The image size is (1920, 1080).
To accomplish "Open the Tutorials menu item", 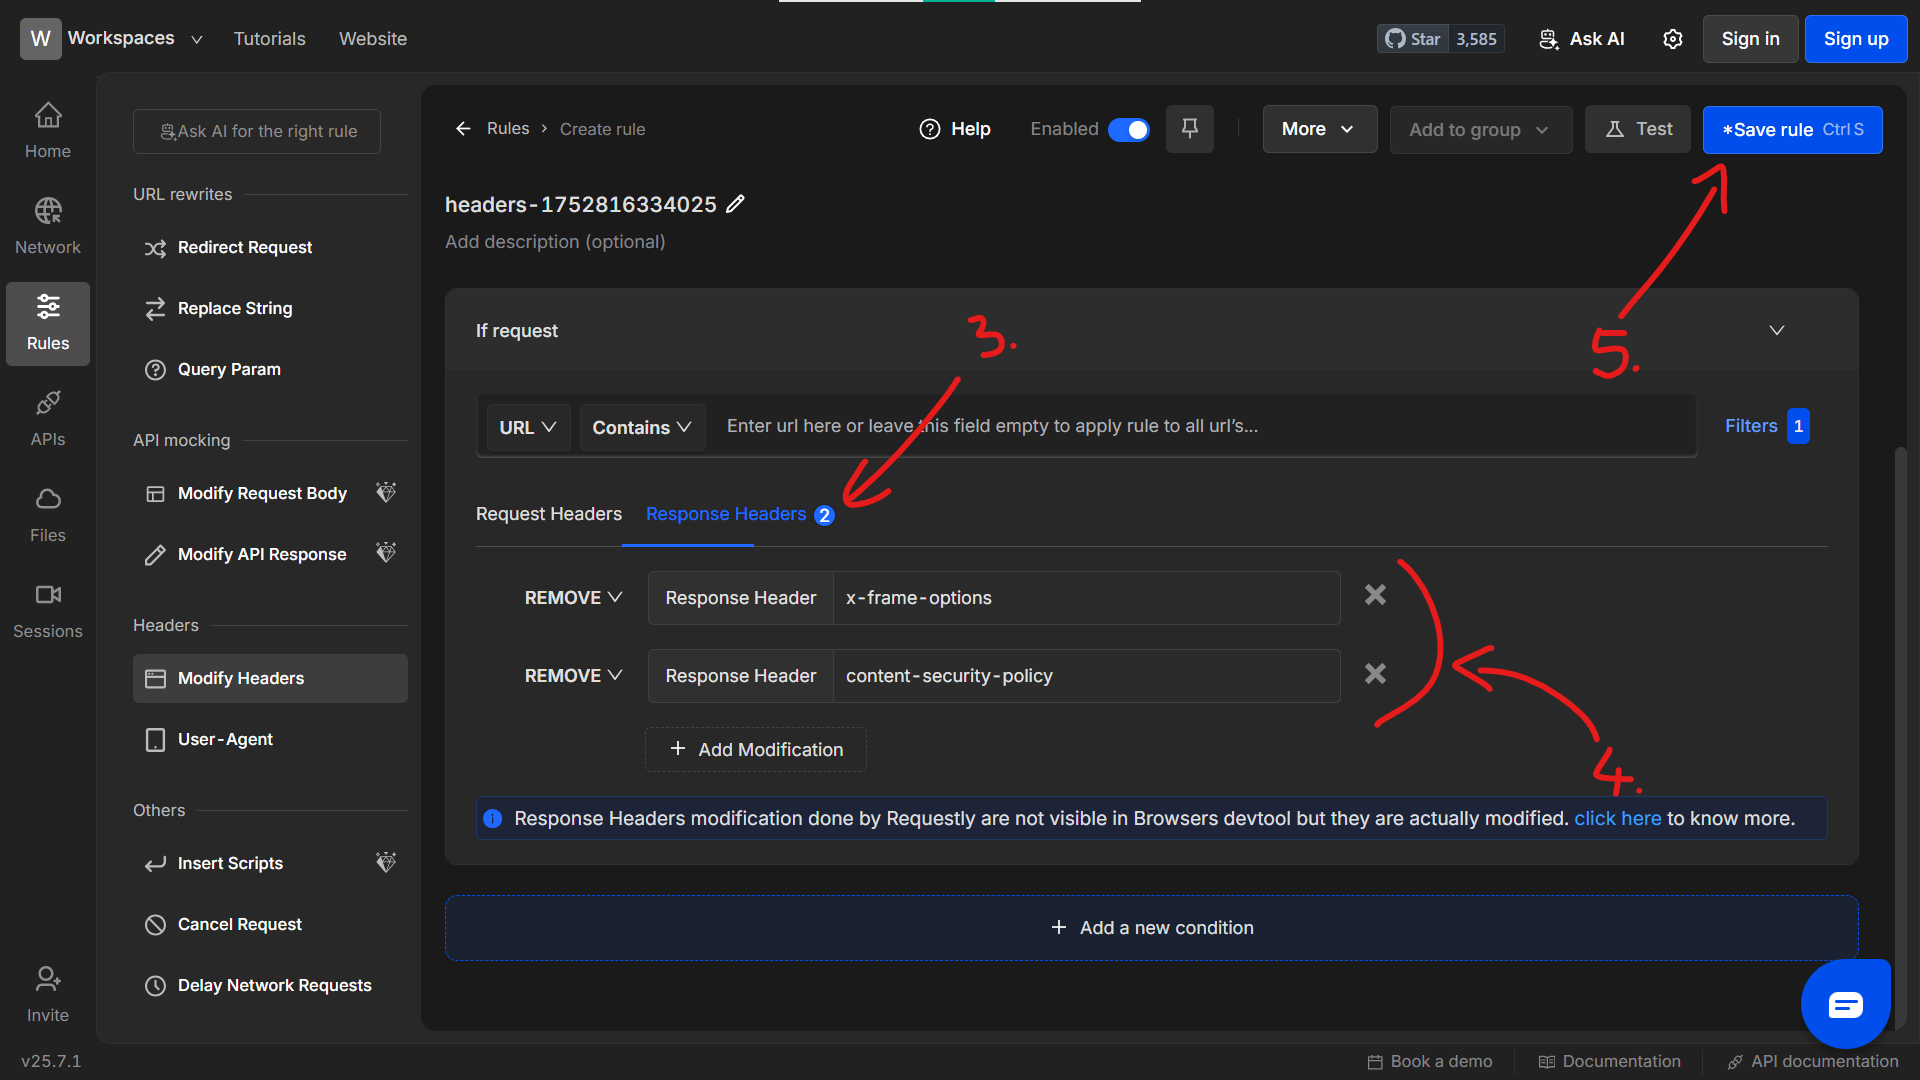I will point(269,38).
